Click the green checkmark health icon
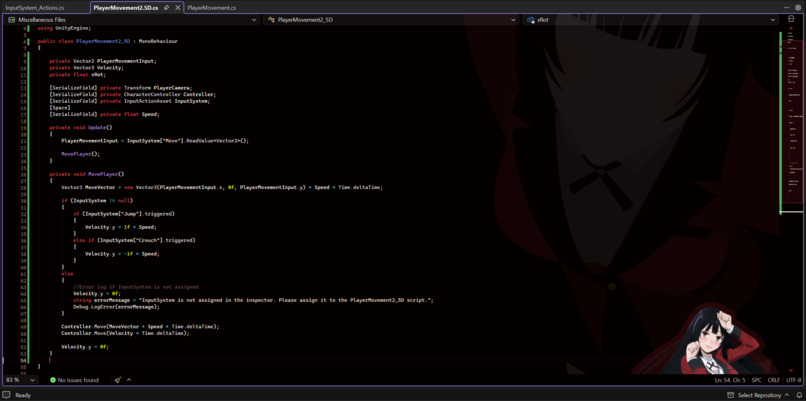 pos(52,380)
